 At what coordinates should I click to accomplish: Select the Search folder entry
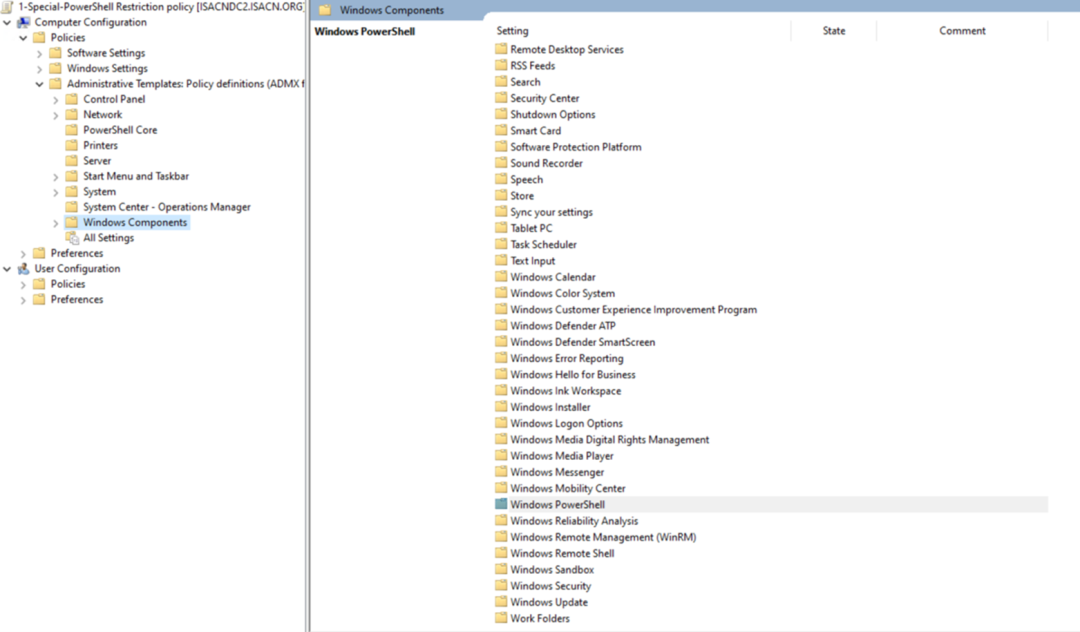pyautogui.click(x=525, y=81)
